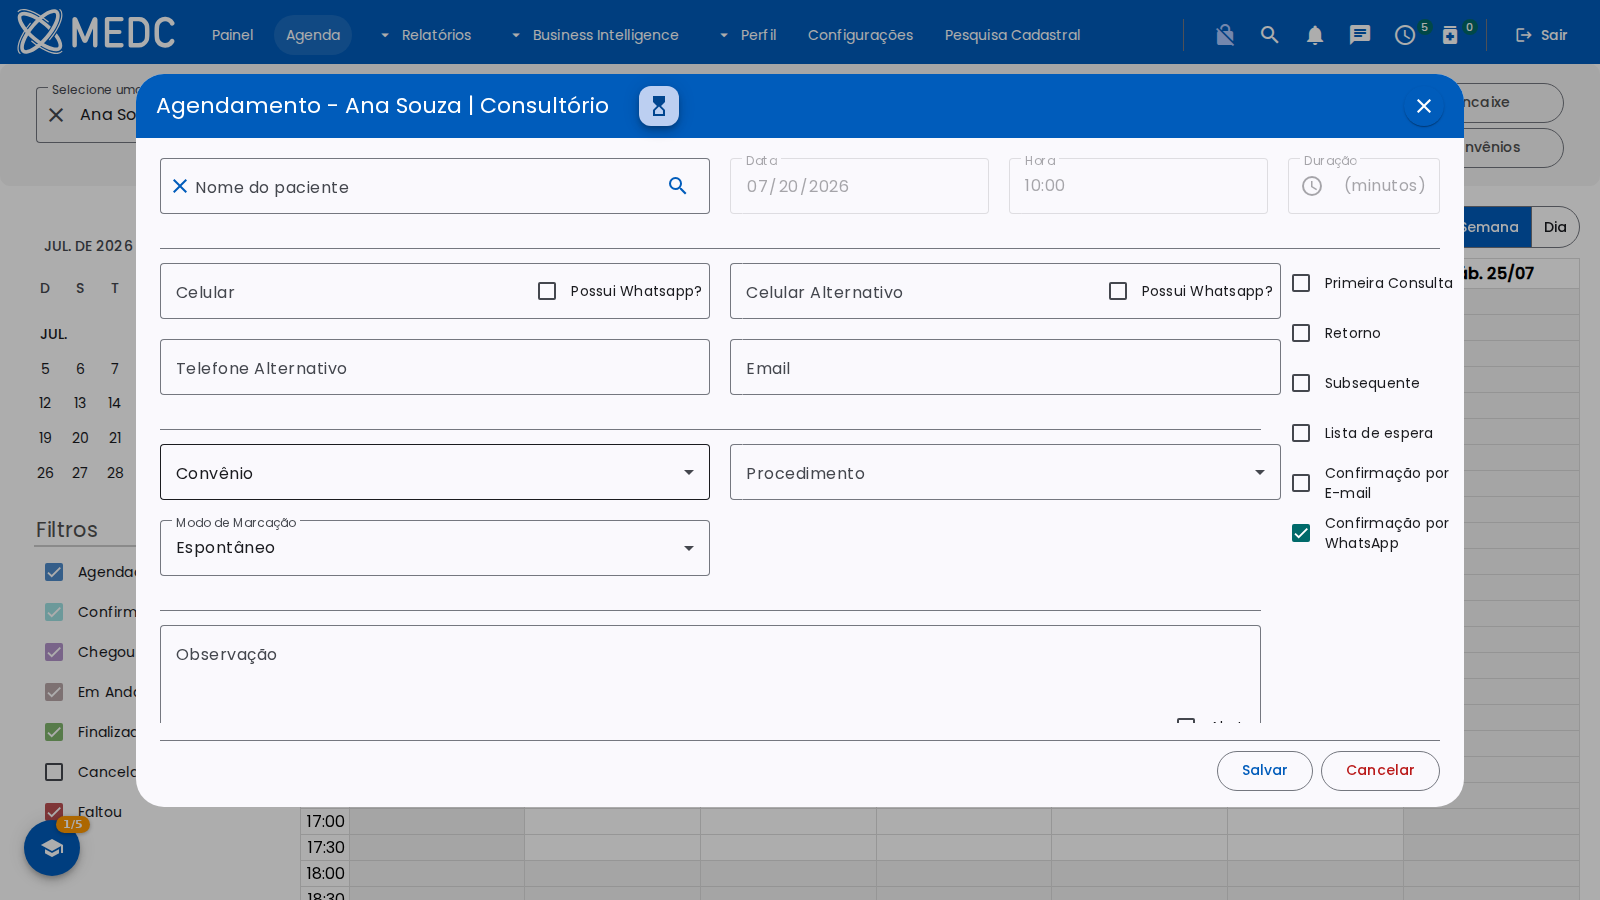Expand the Relatórios menu

[x=426, y=35]
